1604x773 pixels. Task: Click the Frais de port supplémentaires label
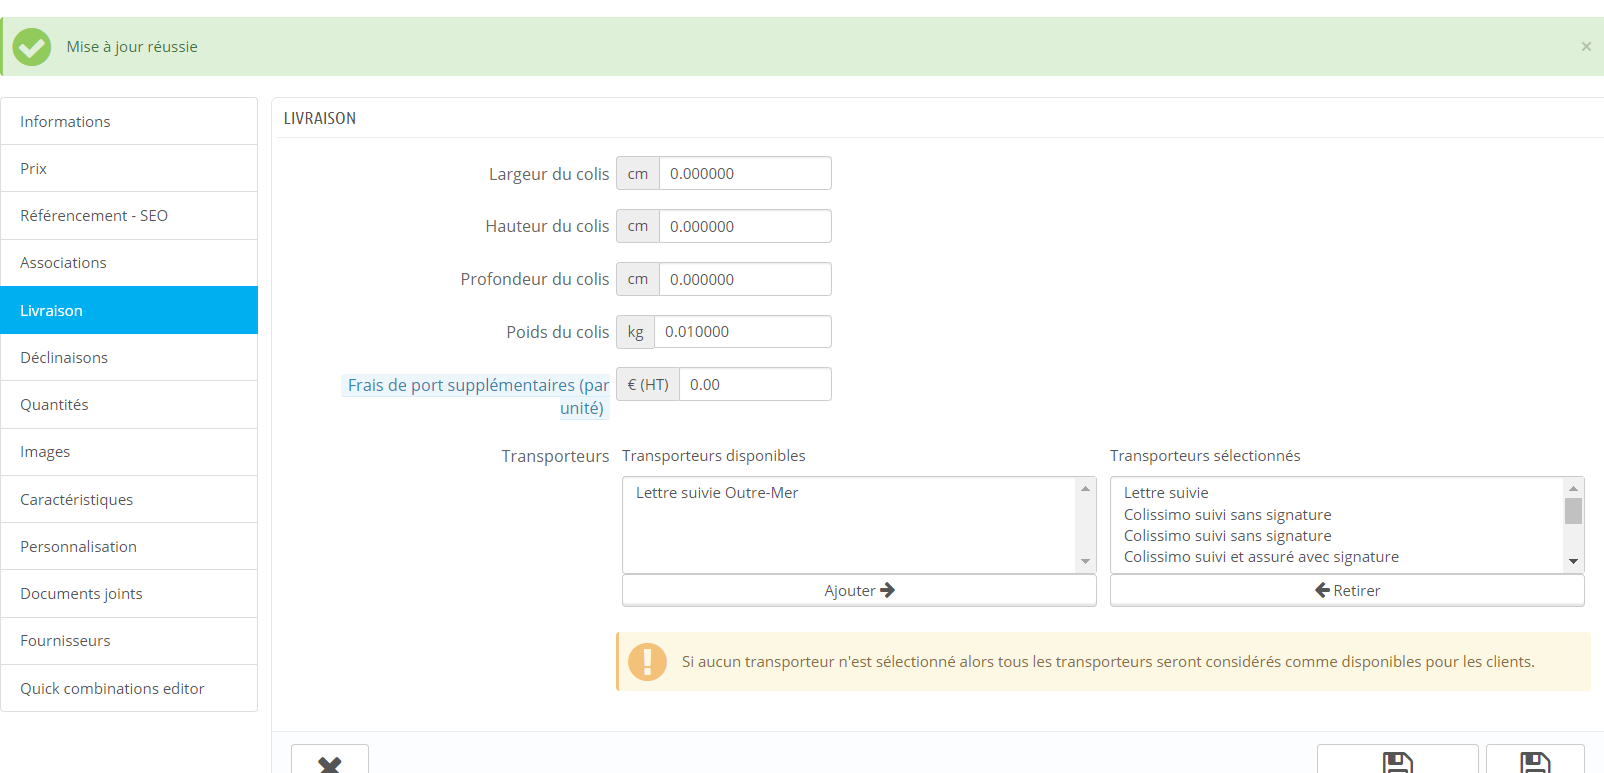tap(478, 396)
